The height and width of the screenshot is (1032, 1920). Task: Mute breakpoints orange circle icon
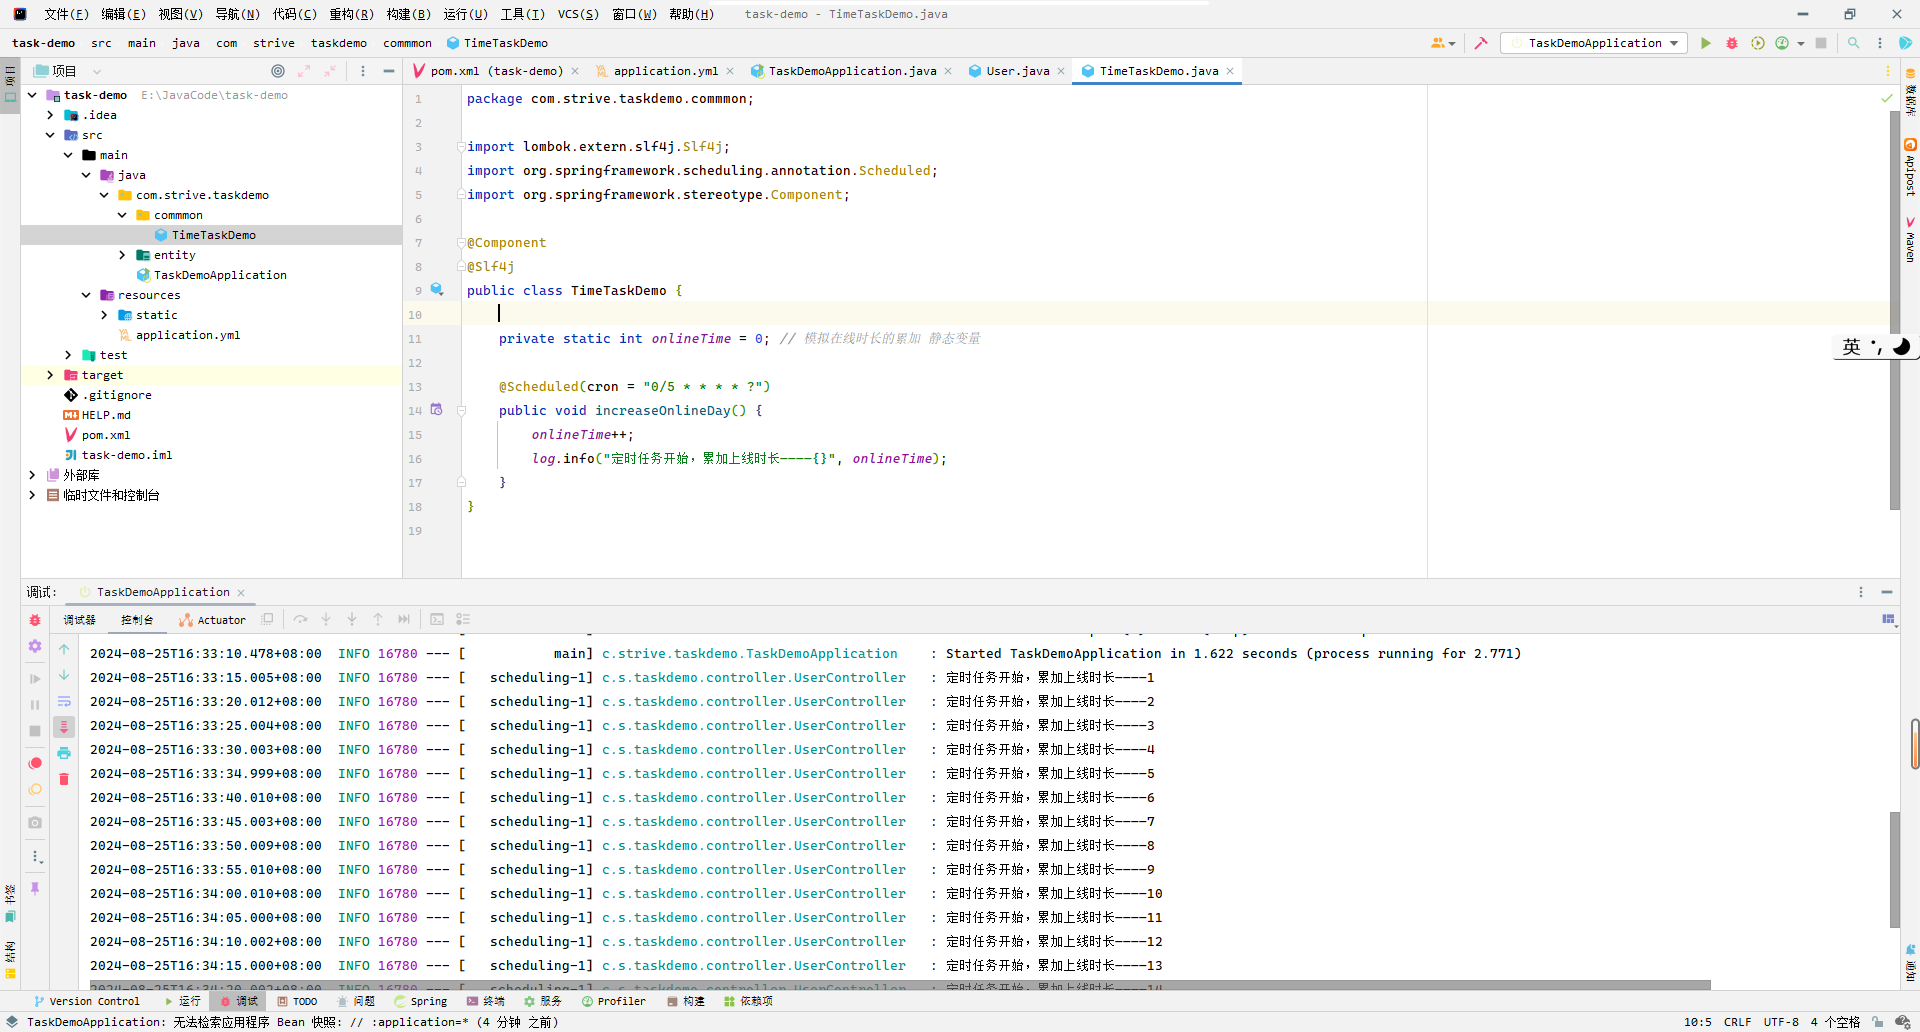pos(35,789)
